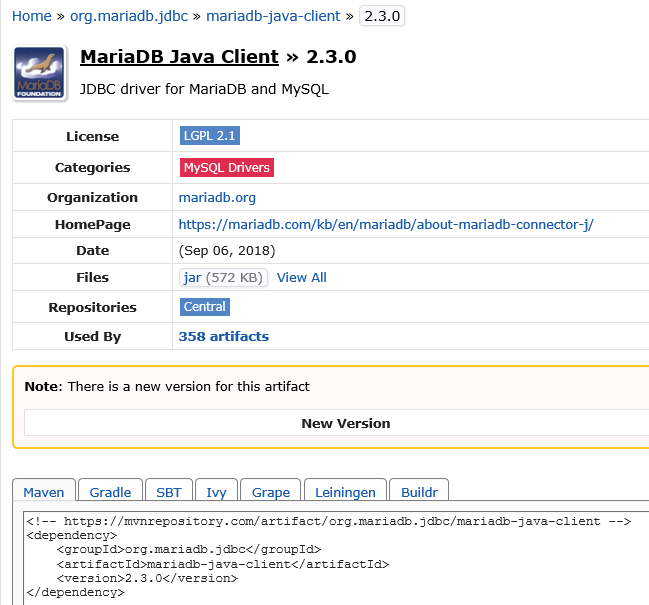
Task: Click the 'Date' row label
Action: point(92,250)
